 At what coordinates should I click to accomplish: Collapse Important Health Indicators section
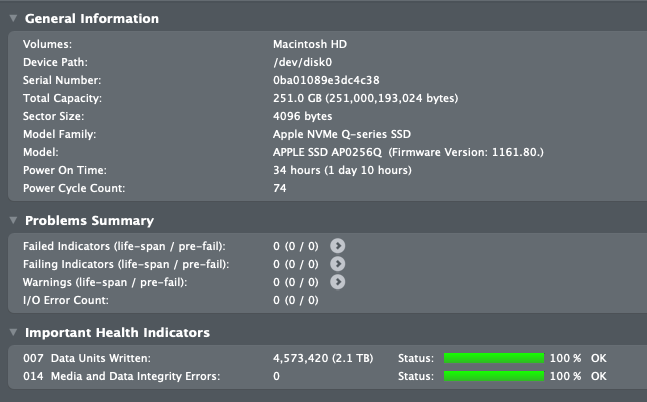coord(12,332)
